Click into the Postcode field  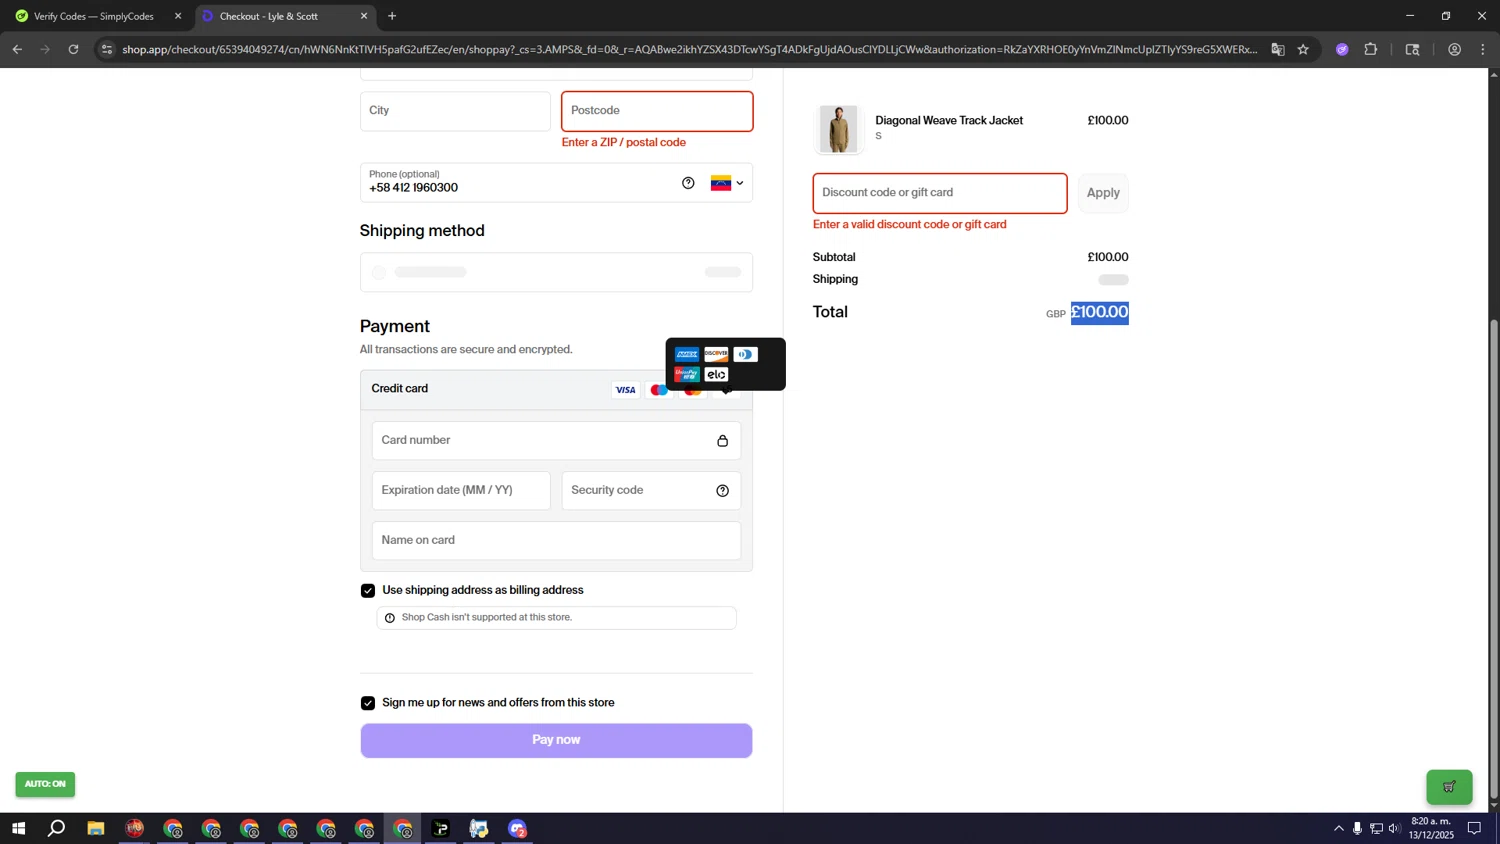tap(657, 111)
